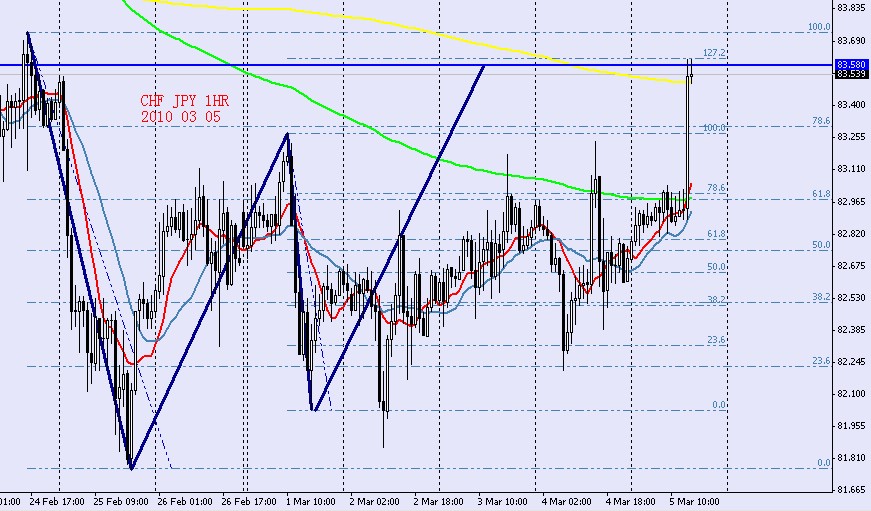Click the 81.810 price axis value
Screen dimensions: 871x511
852,458
